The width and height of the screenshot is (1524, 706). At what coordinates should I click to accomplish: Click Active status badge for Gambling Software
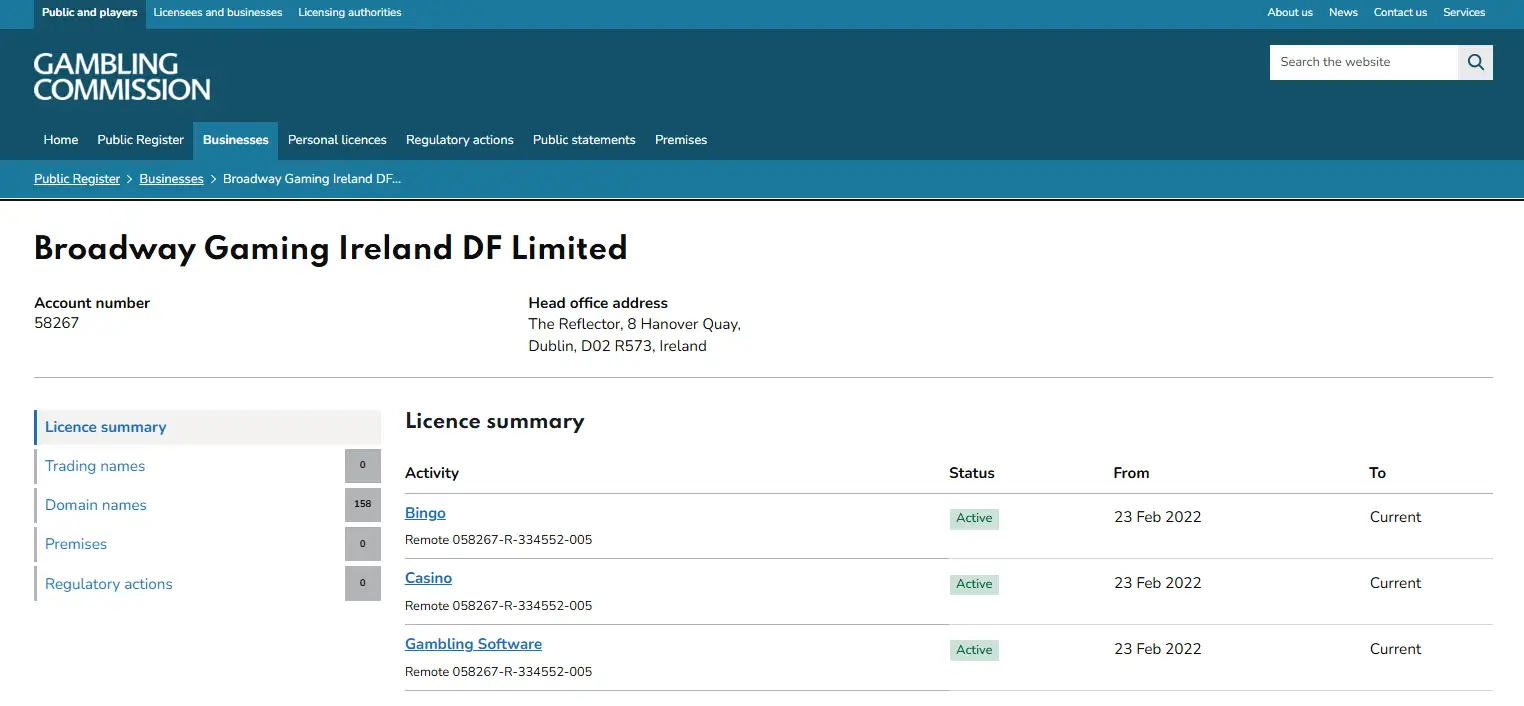pyautogui.click(x=974, y=650)
